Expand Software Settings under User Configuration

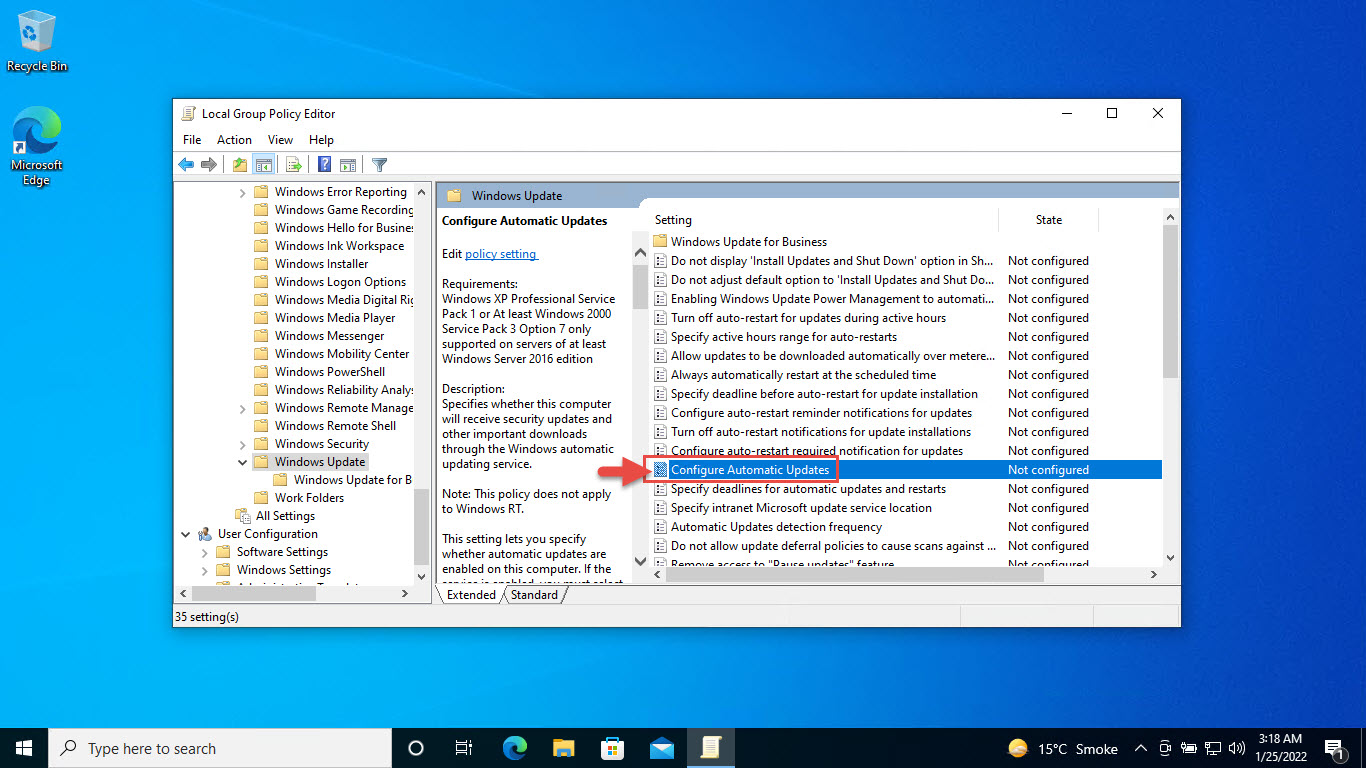(205, 552)
